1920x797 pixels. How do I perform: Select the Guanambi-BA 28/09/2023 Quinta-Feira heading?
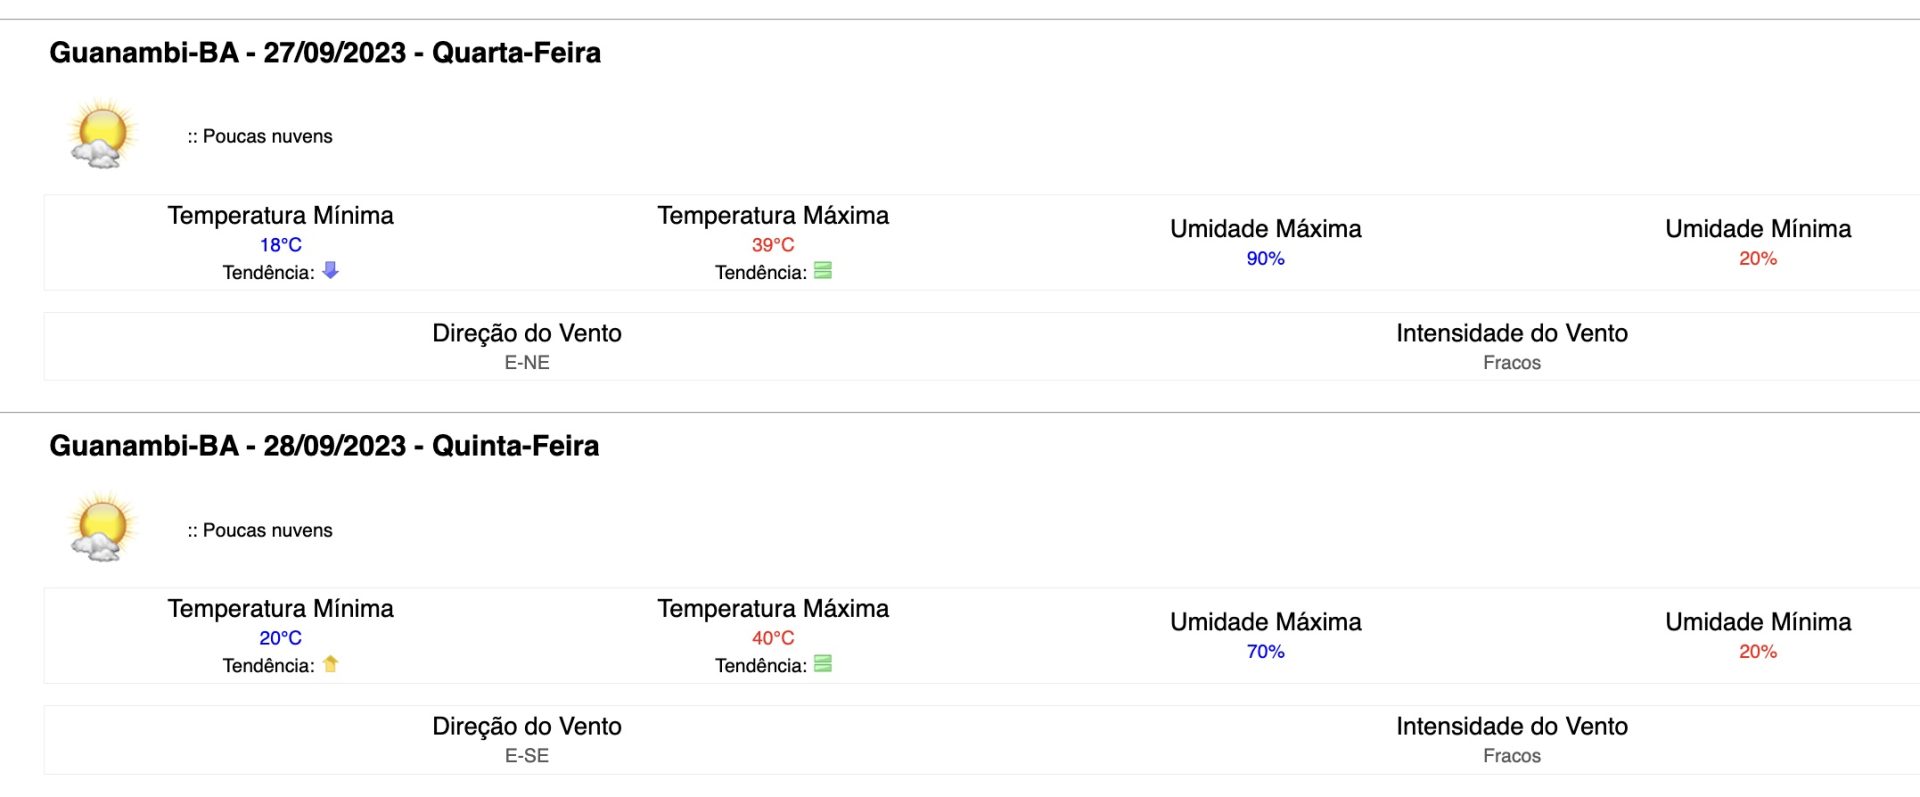pos(324,445)
